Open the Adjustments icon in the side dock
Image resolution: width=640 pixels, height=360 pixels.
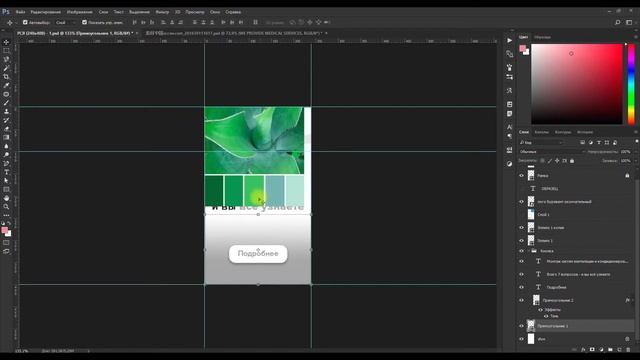pos(509,164)
